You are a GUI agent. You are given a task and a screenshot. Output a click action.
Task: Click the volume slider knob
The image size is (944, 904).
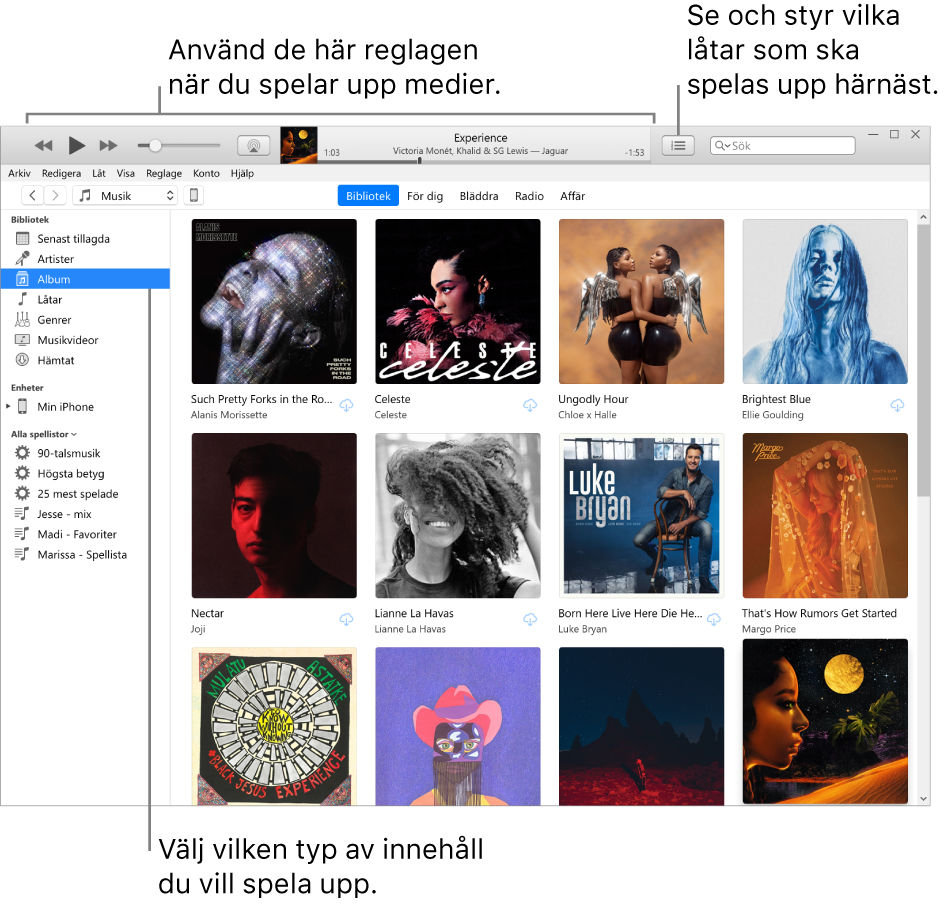point(155,145)
